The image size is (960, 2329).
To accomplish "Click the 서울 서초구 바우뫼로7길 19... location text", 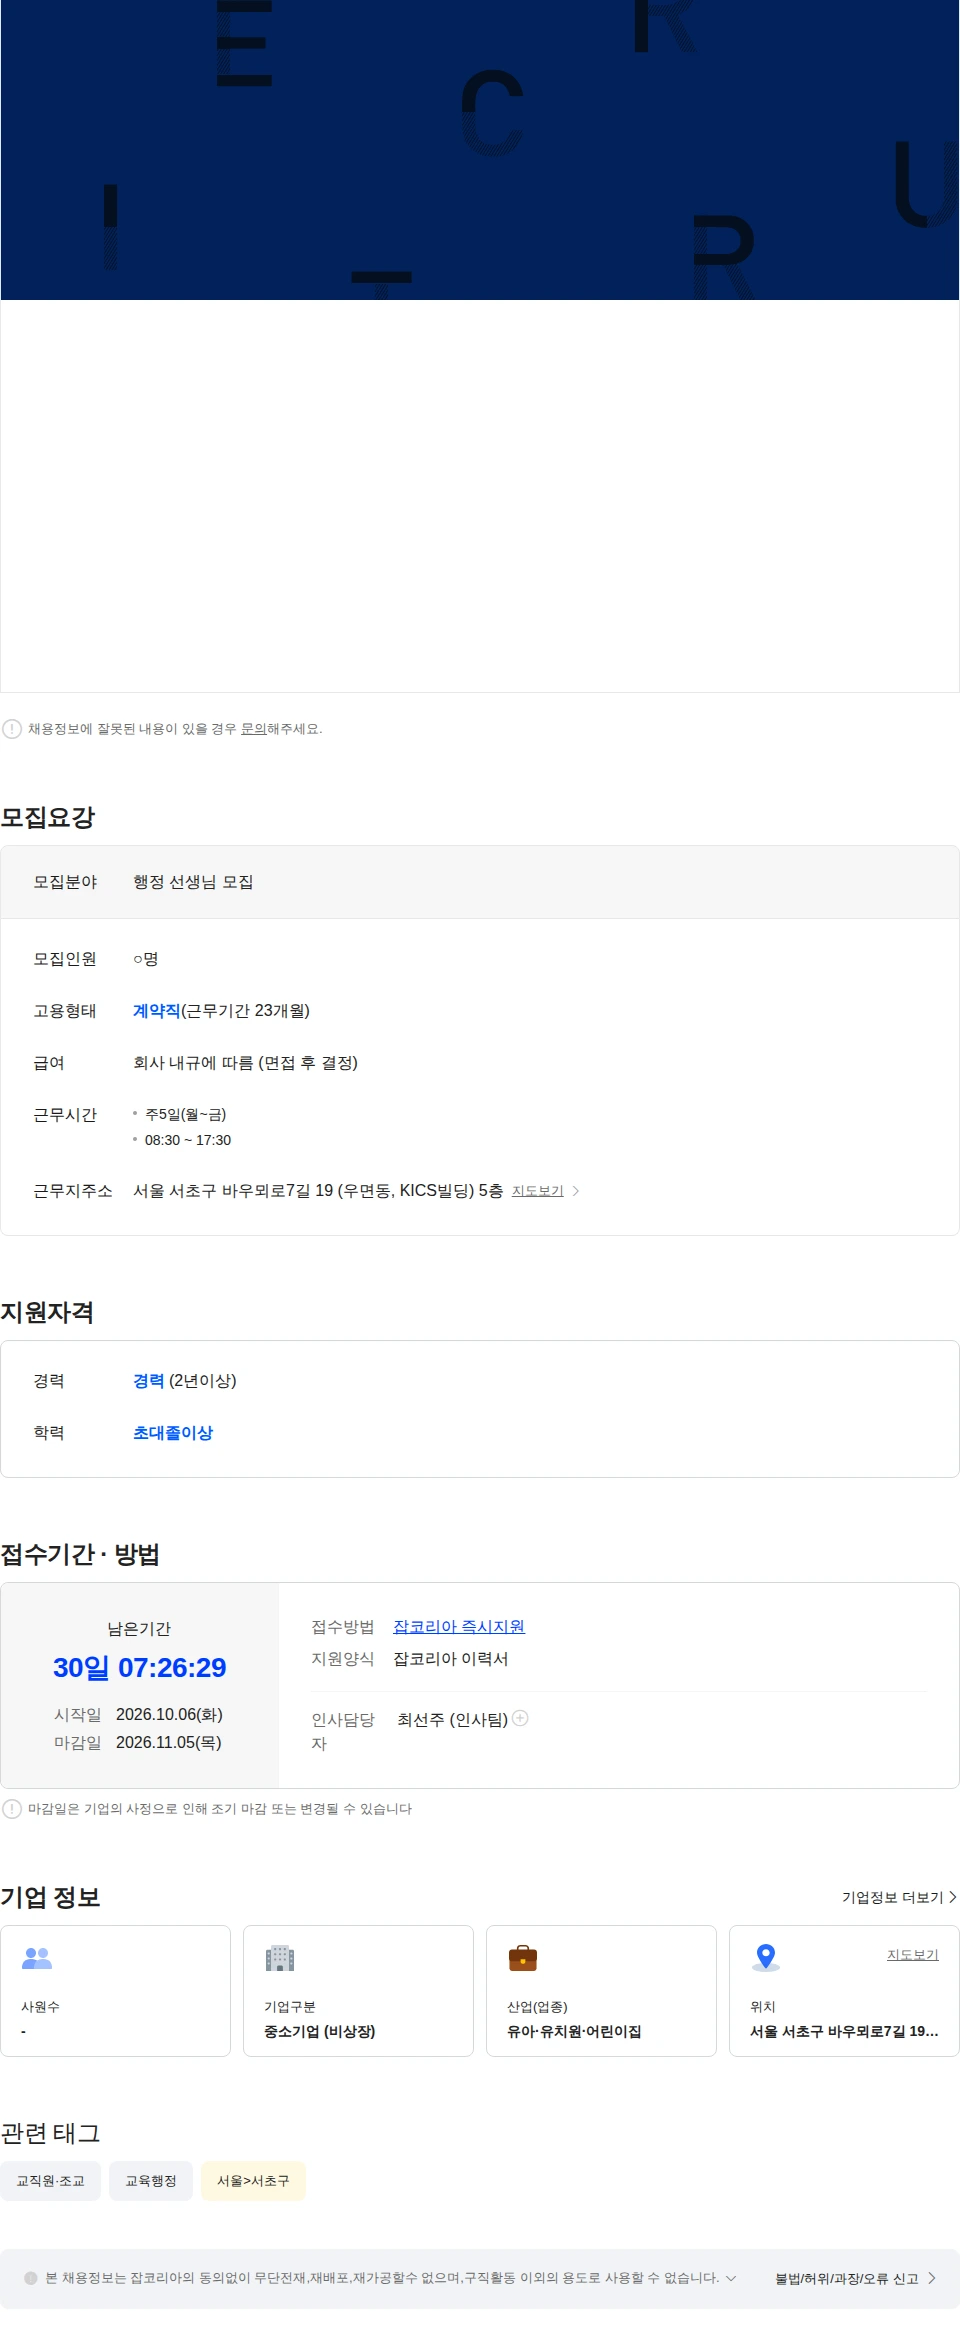I will pyautogui.click(x=844, y=2031).
